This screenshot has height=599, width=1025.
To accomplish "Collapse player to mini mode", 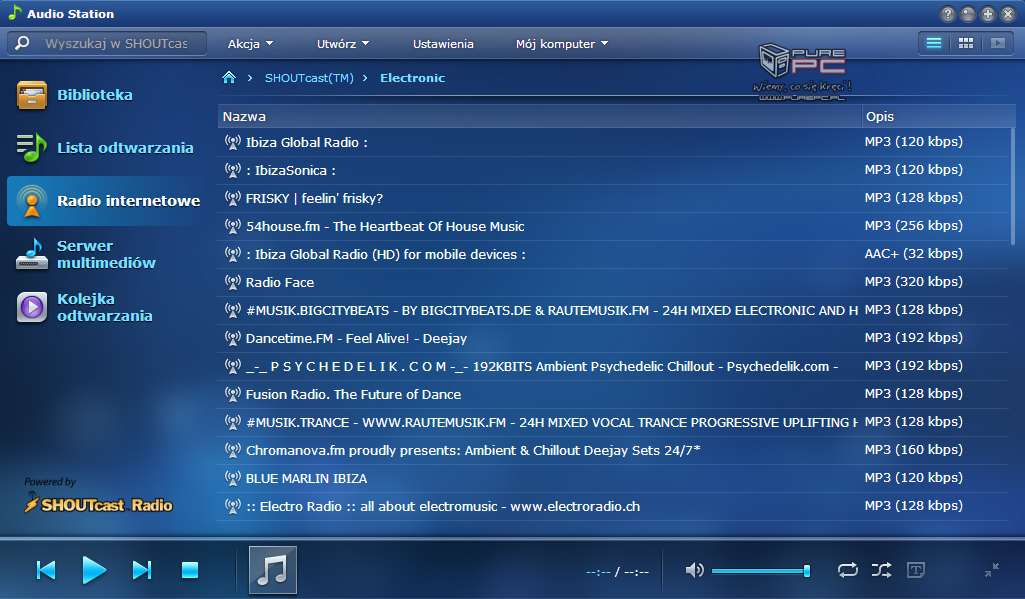I will (x=992, y=570).
